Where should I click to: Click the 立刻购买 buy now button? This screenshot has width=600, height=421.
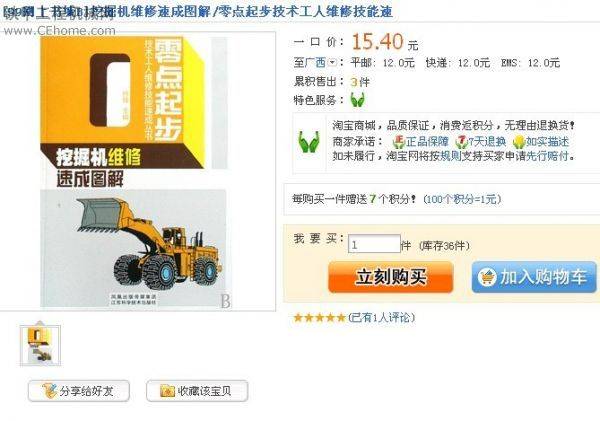pyautogui.click(x=391, y=277)
